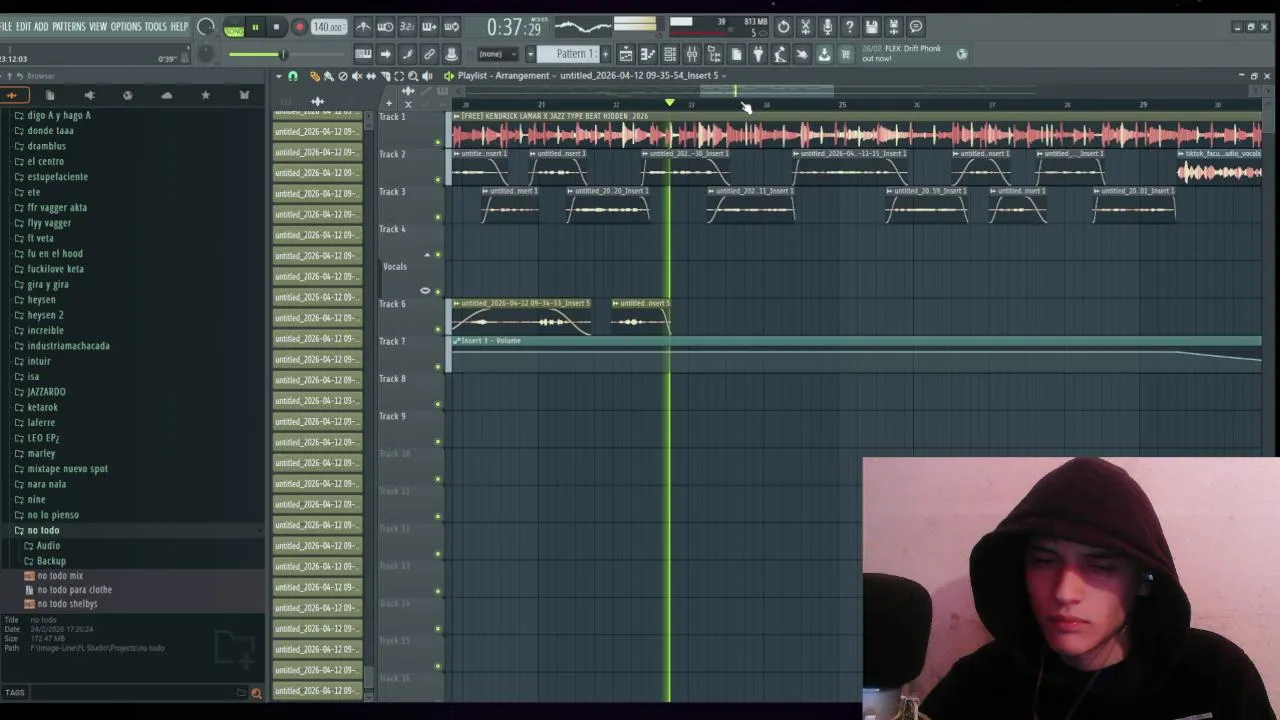
Task: Click the Pause playback button
Action: [x=255, y=28]
